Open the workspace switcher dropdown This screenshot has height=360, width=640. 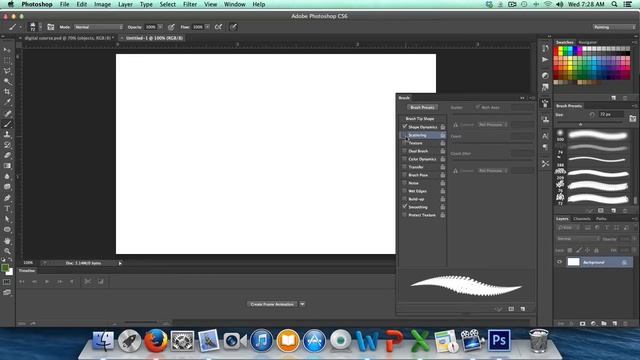click(614, 27)
